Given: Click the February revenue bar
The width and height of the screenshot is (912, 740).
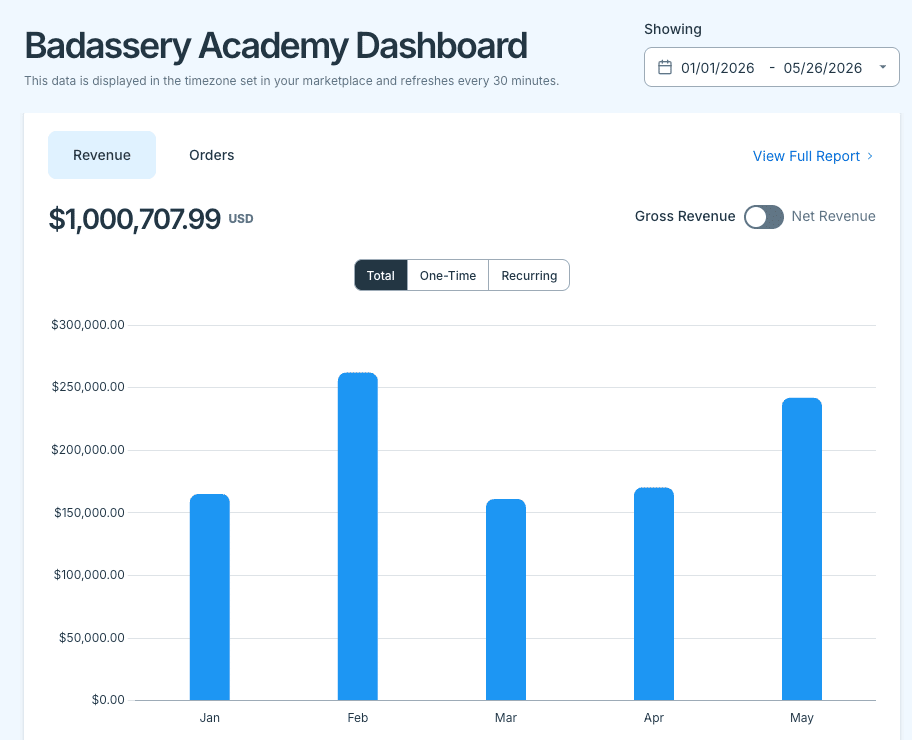Looking at the screenshot, I should (358, 536).
